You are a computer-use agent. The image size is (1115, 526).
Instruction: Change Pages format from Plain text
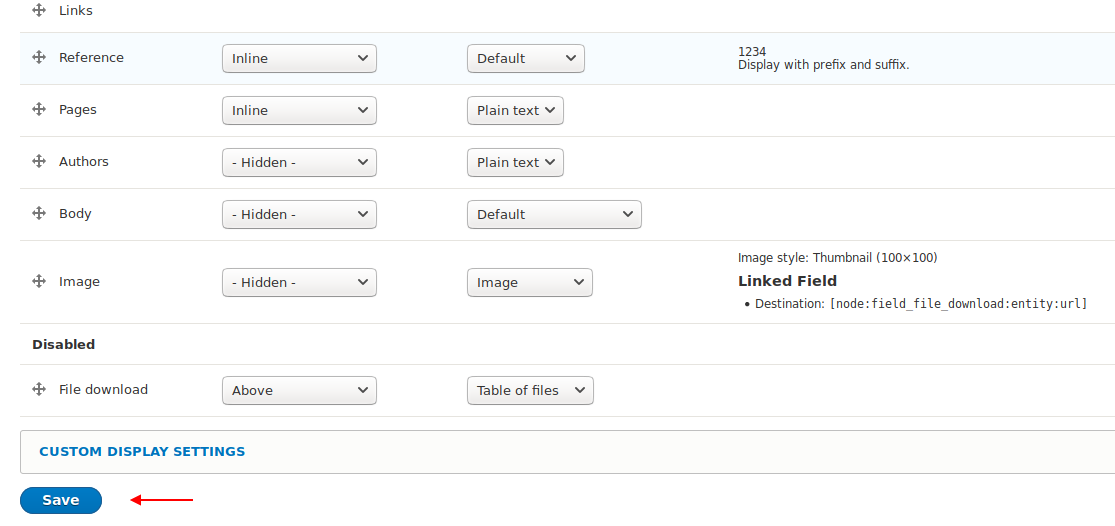click(515, 111)
